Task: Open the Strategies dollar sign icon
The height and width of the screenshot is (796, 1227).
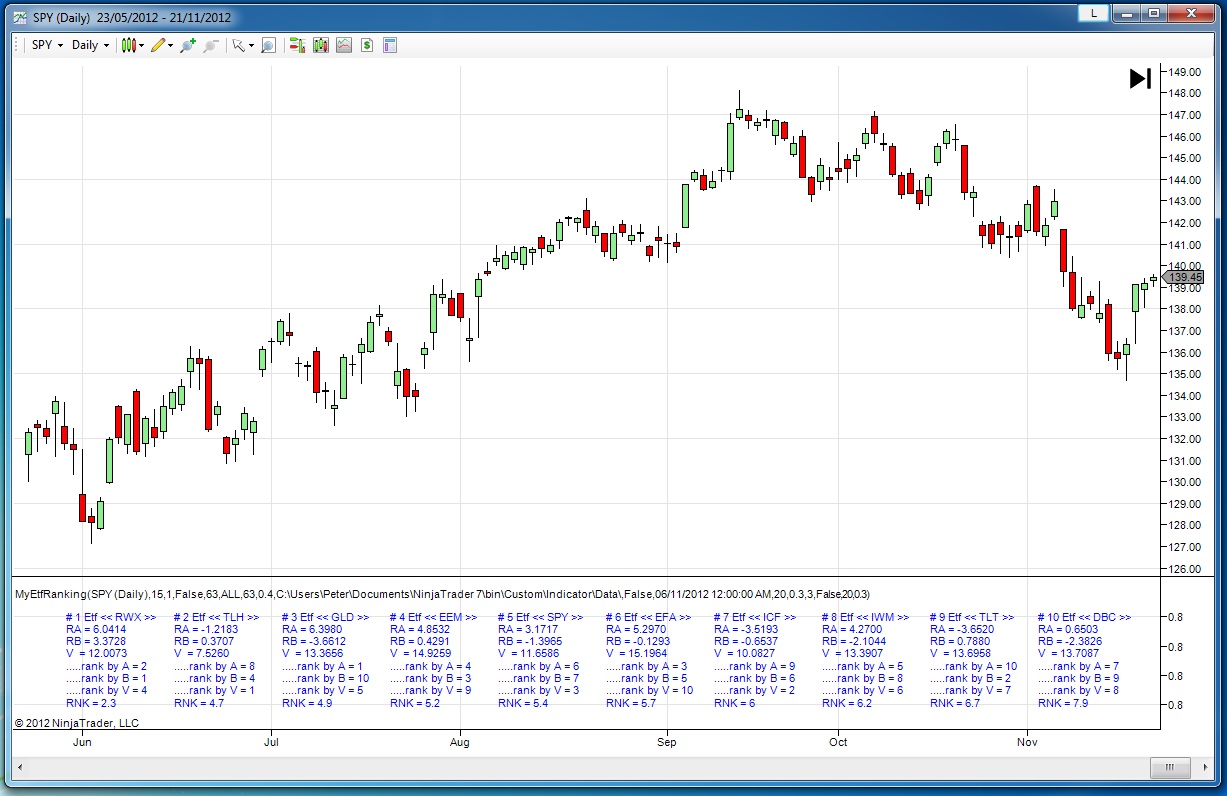Action: pyautogui.click(x=367, y=45)
